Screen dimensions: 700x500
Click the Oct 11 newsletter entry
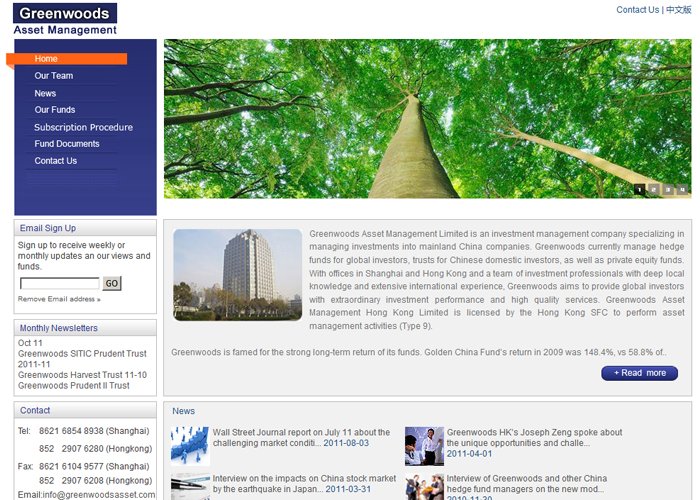tap(30, 343)
